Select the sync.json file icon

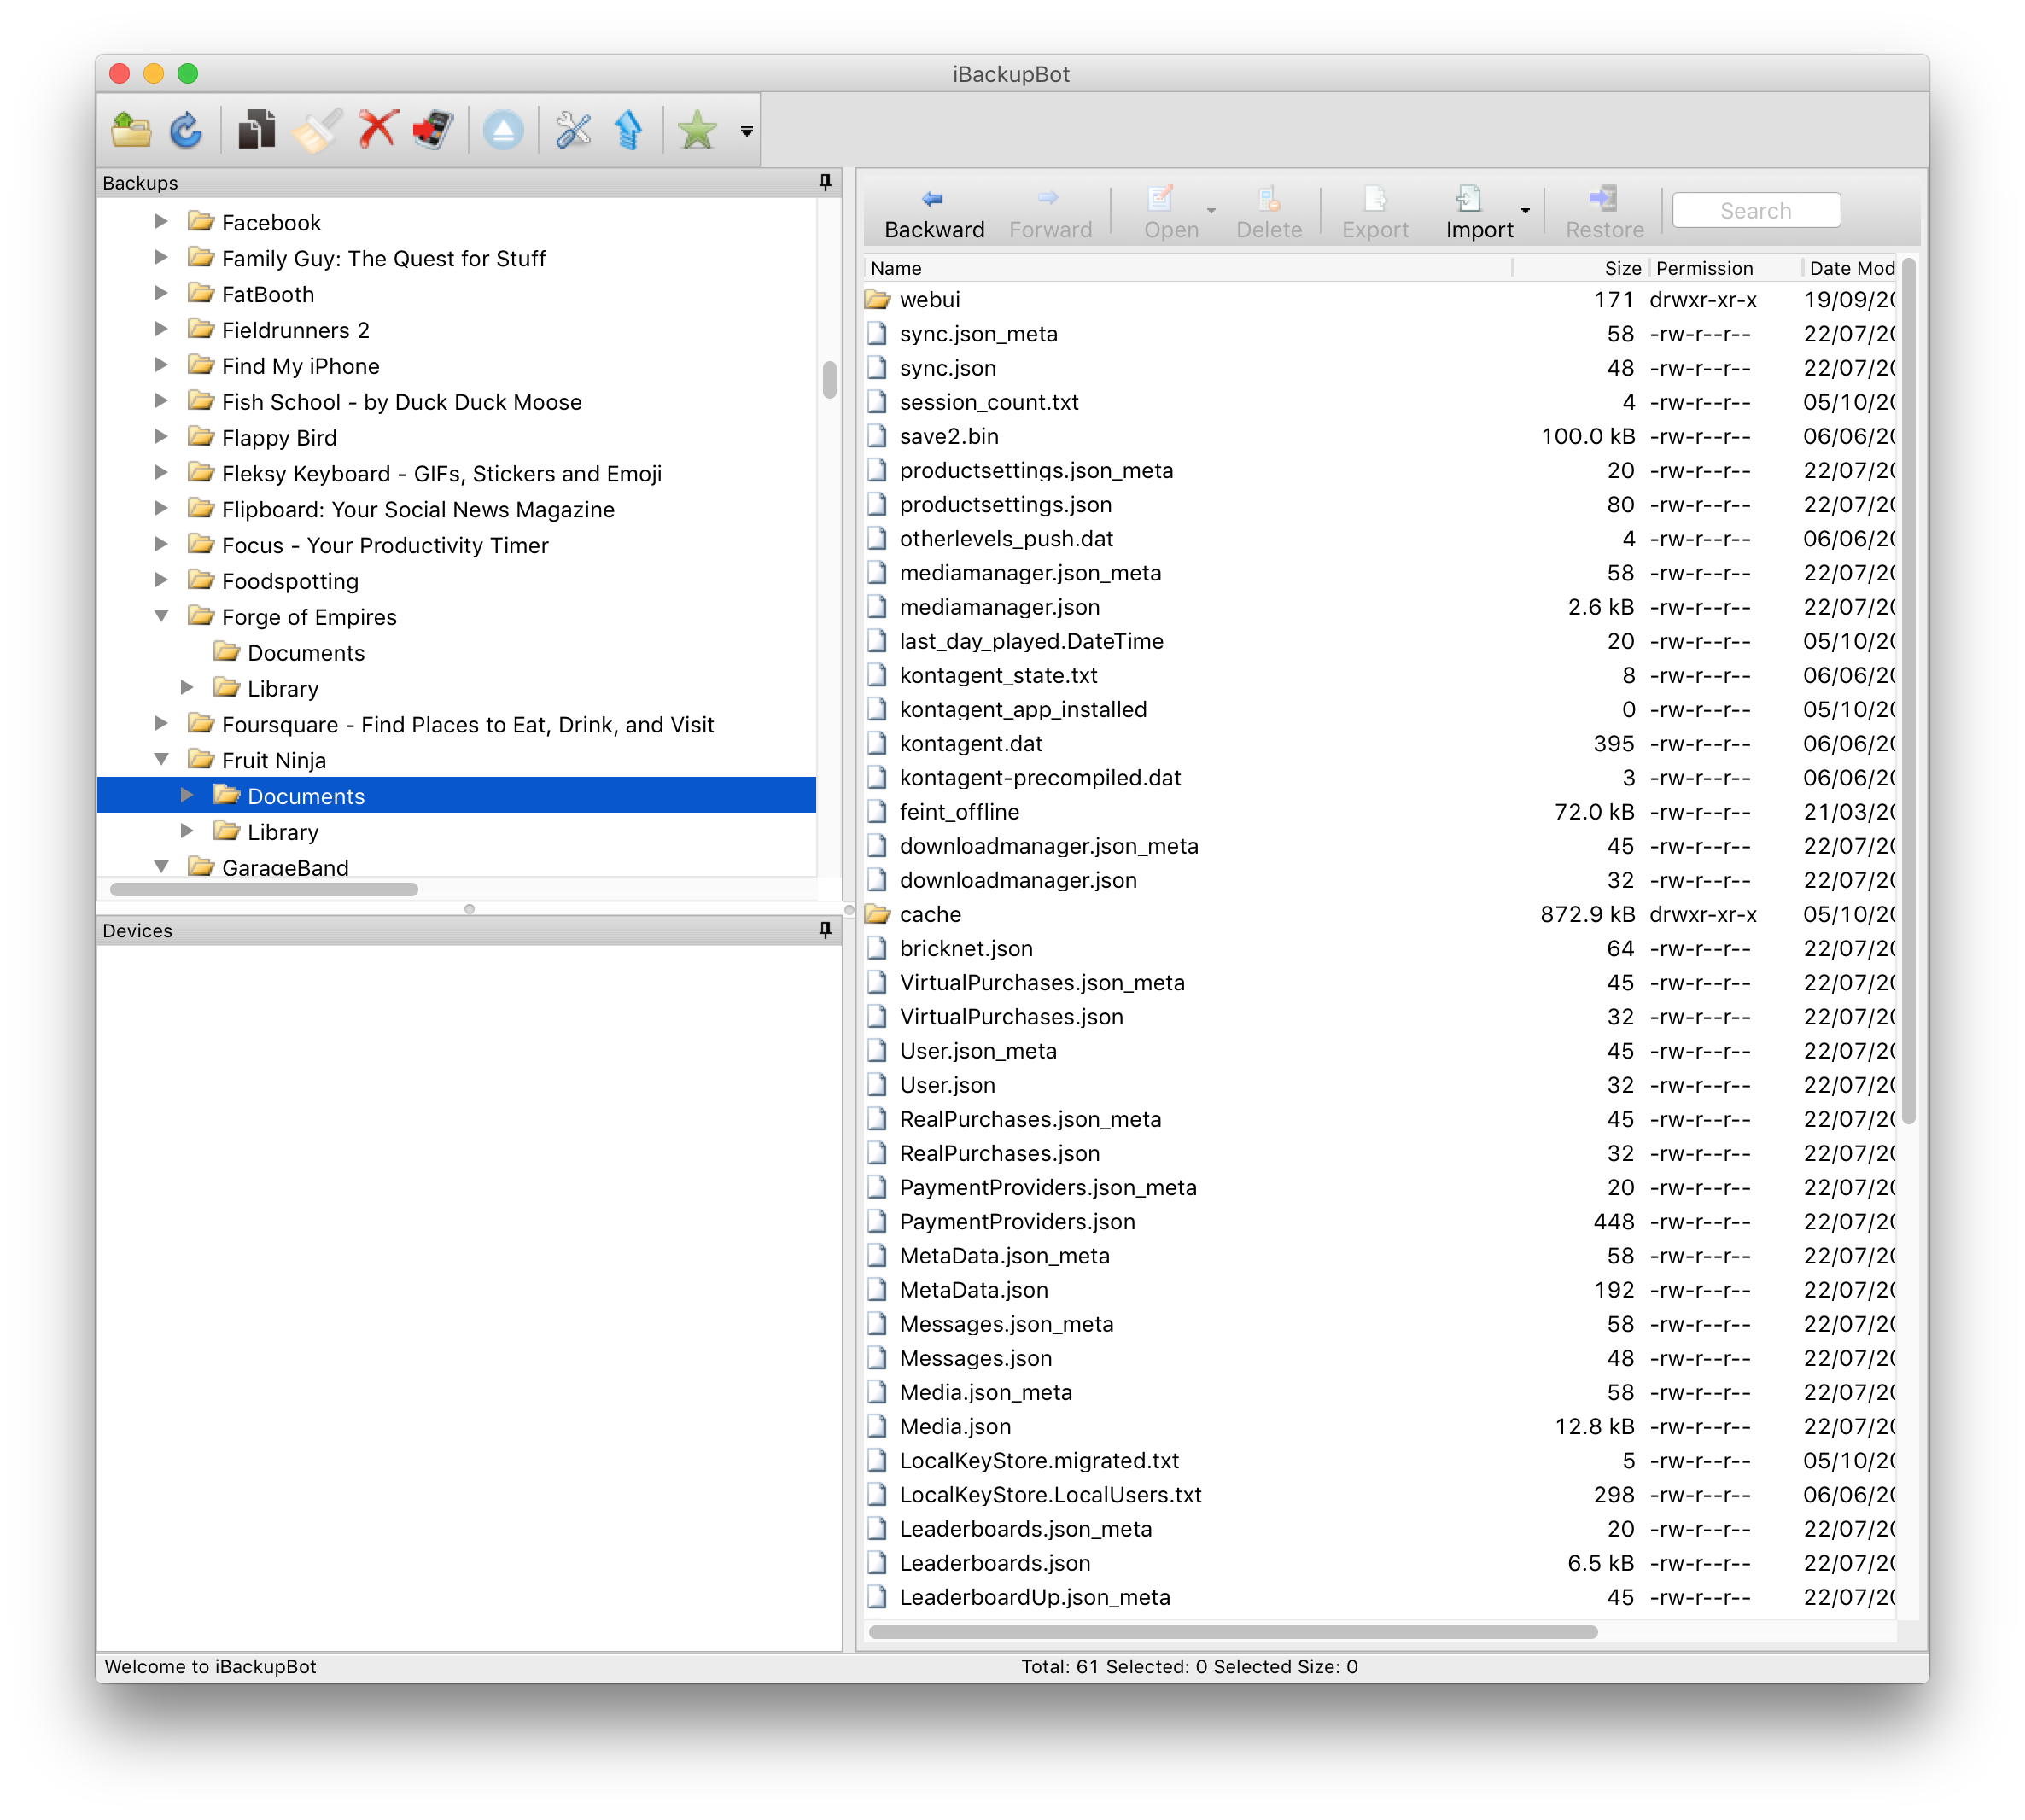(877, 368)
